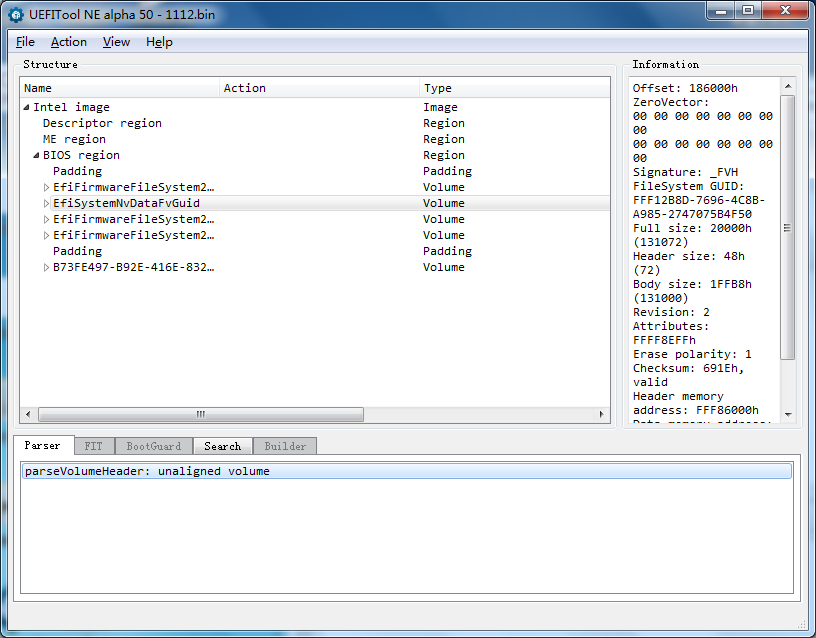Switch to the Builder tab
This screenshot has width=816, height=638.
pyautogui.click(x=285, y=446)
